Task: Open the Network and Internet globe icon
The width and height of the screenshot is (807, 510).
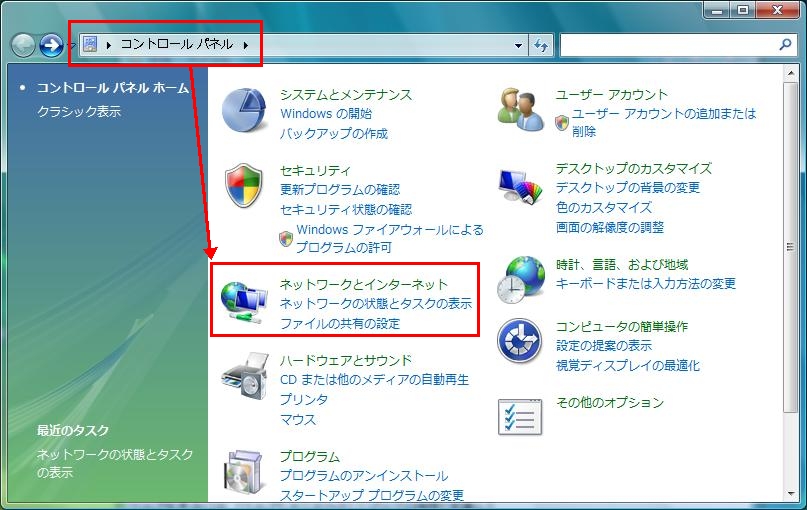Action: click(x=244, y=303)
